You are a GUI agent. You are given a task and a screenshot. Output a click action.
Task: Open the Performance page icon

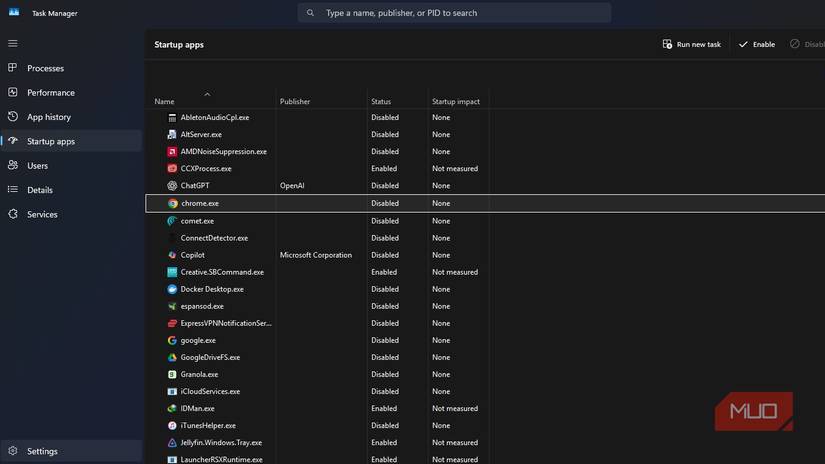13,92
